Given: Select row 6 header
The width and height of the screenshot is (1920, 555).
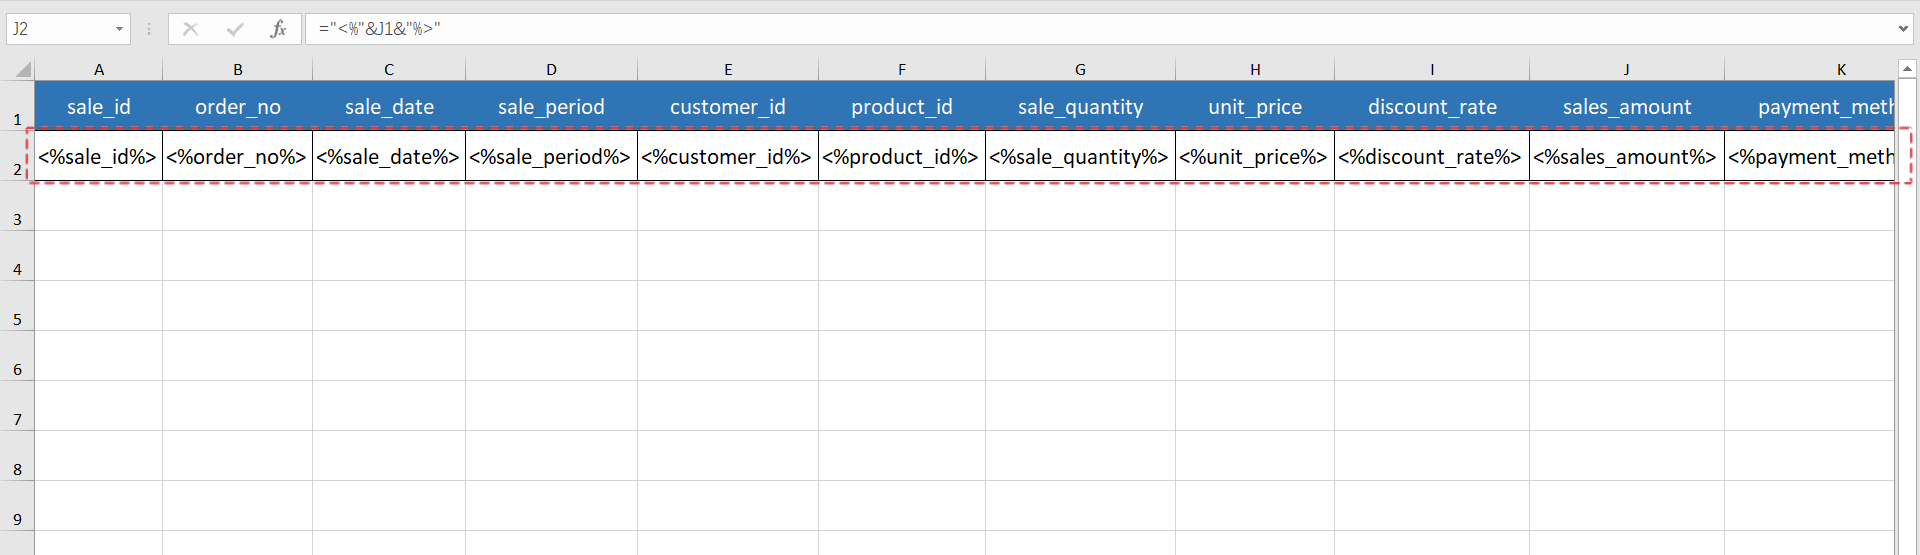Looking at the screenshot, I should click(17, 356).
